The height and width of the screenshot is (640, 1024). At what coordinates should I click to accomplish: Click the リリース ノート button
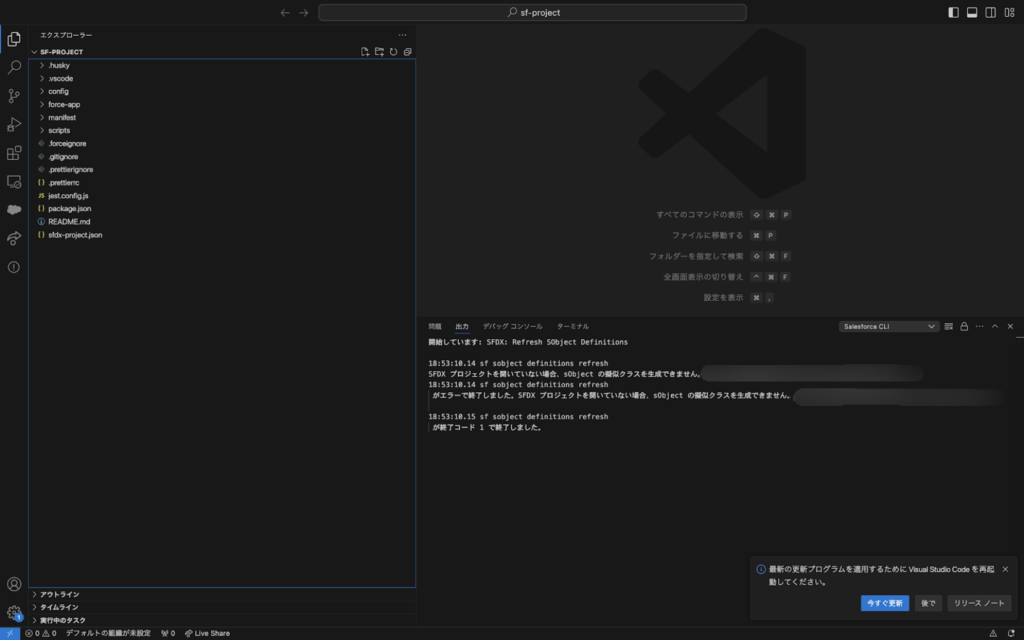click(x=979, y=603)
